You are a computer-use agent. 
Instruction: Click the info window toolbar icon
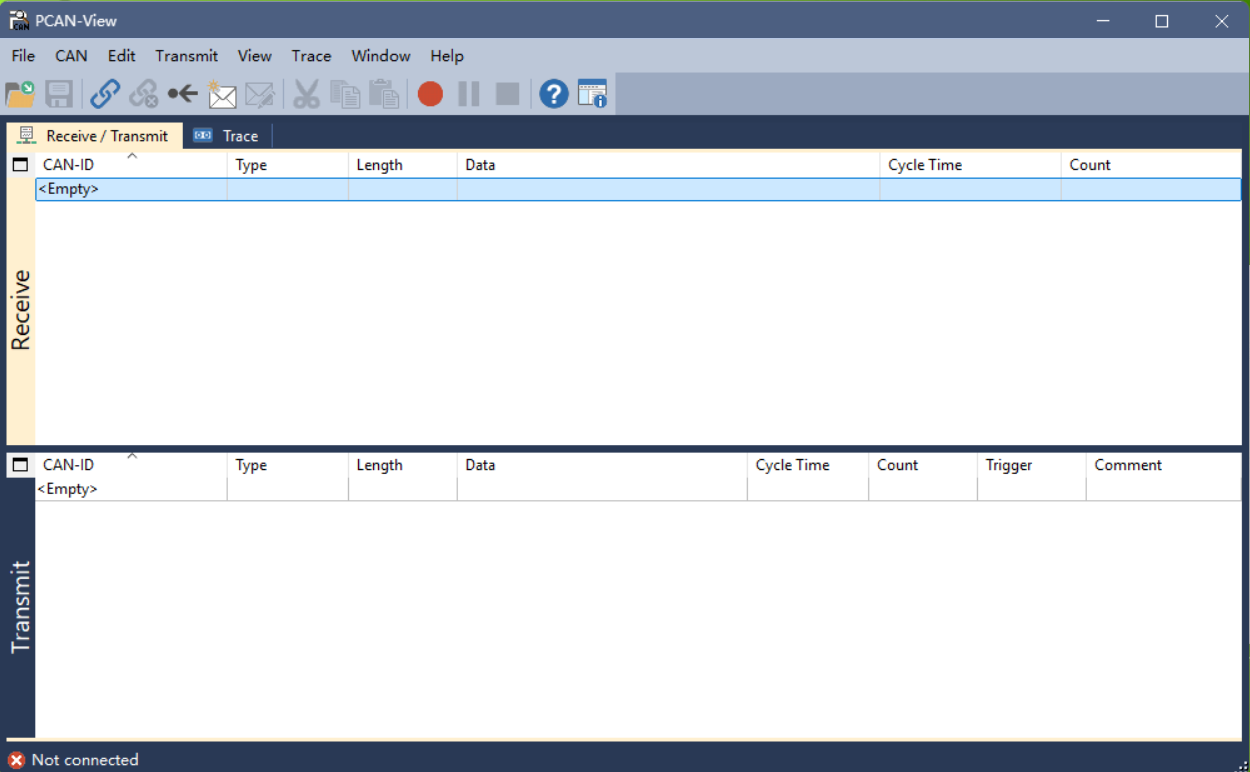click(x=592, y=94)
